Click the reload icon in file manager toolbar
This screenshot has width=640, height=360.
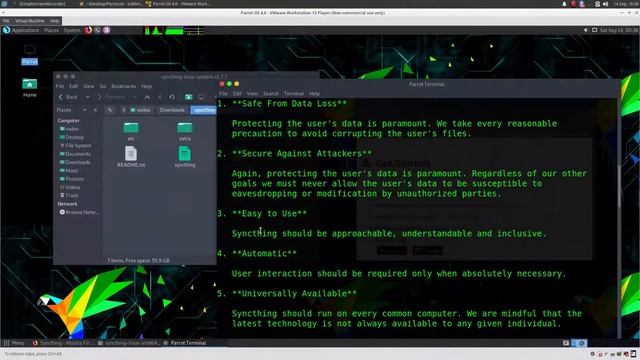(172, 97)
